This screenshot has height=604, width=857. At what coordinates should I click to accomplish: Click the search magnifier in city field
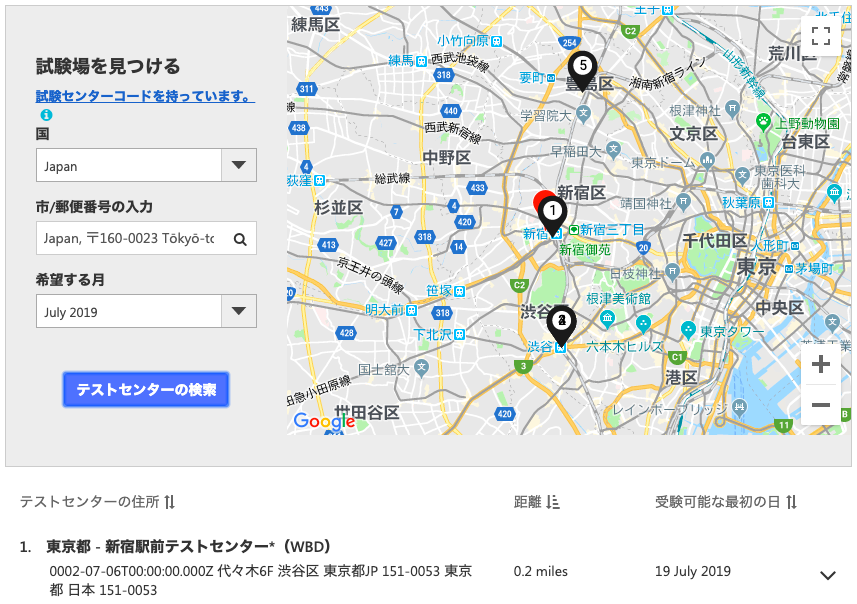click(240, 239)
